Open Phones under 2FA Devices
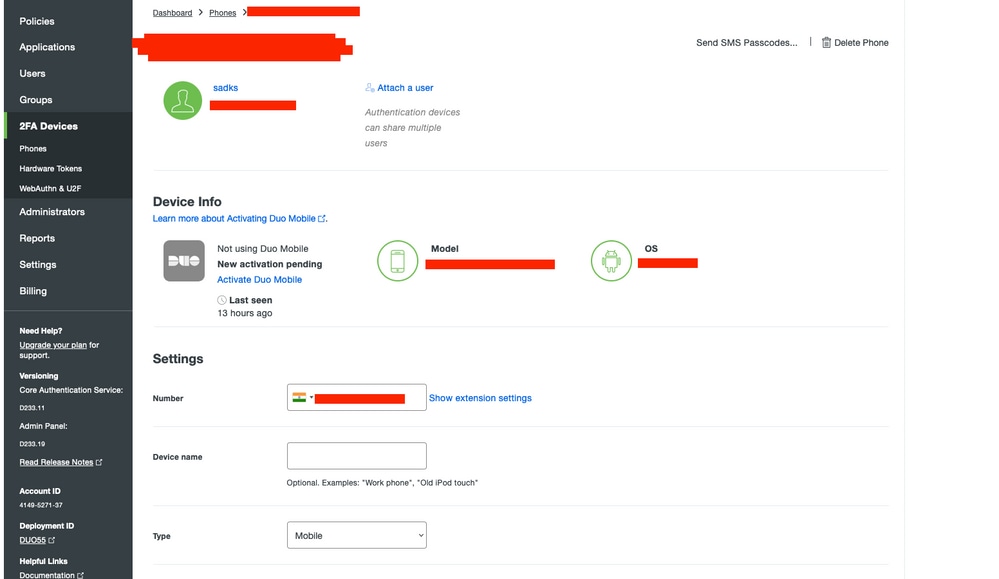The height and width of the screenshot is (579, 999). [x=32, y=148]
